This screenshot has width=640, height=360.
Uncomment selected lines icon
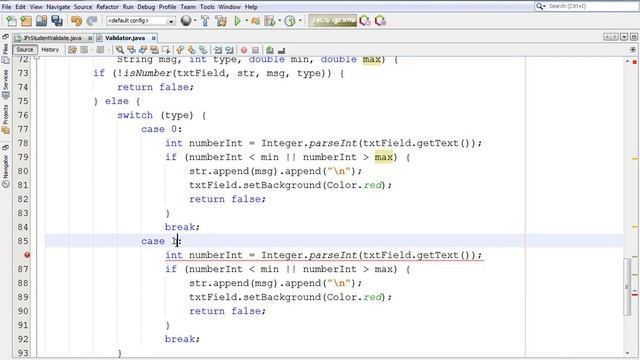[281, 50]
